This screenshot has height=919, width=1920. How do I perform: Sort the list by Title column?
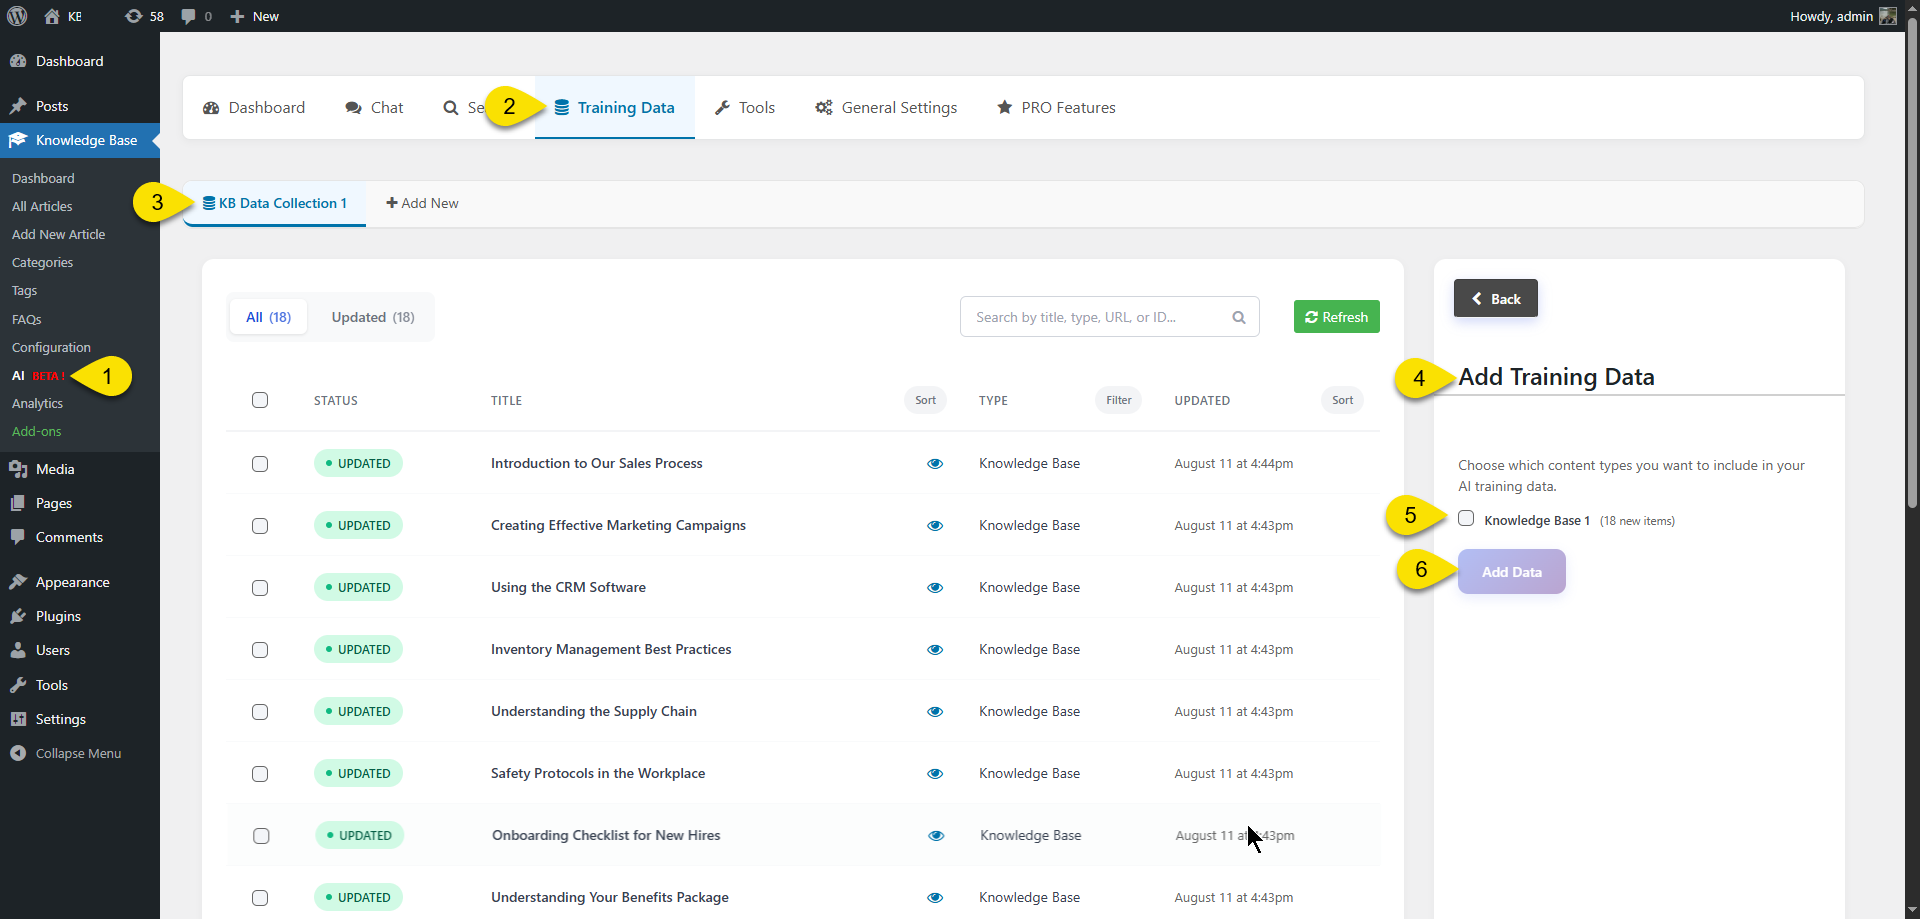tap(925, 400)
